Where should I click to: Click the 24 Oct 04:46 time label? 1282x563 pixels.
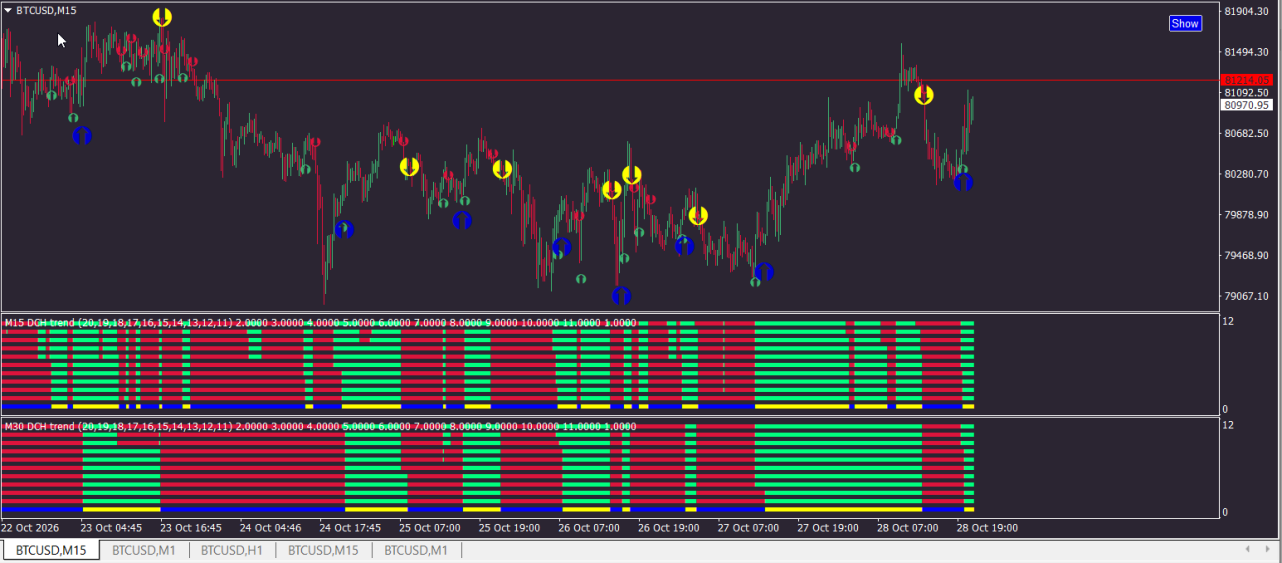(270, 527)
